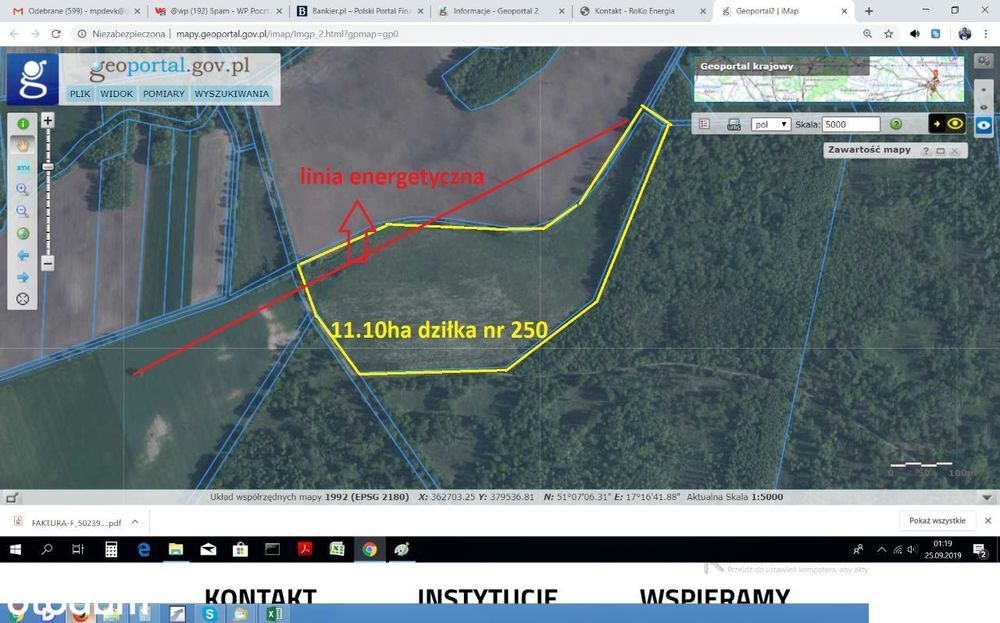Bookmark this page with star icon
Image resolution: width=1000 pixels, height=623 pixels.
pyautogui.click(x=888, y=34)
